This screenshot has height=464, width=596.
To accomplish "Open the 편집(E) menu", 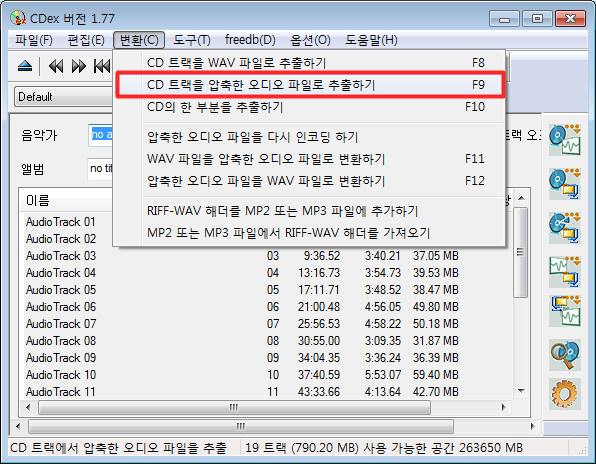I will (86, 40).
